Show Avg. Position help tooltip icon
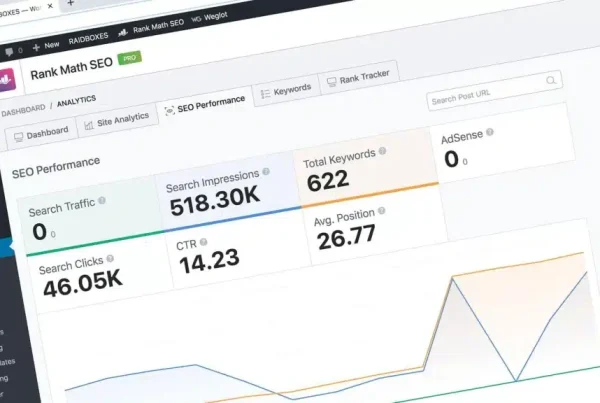The image size is (600, 403). click(381, 211)
